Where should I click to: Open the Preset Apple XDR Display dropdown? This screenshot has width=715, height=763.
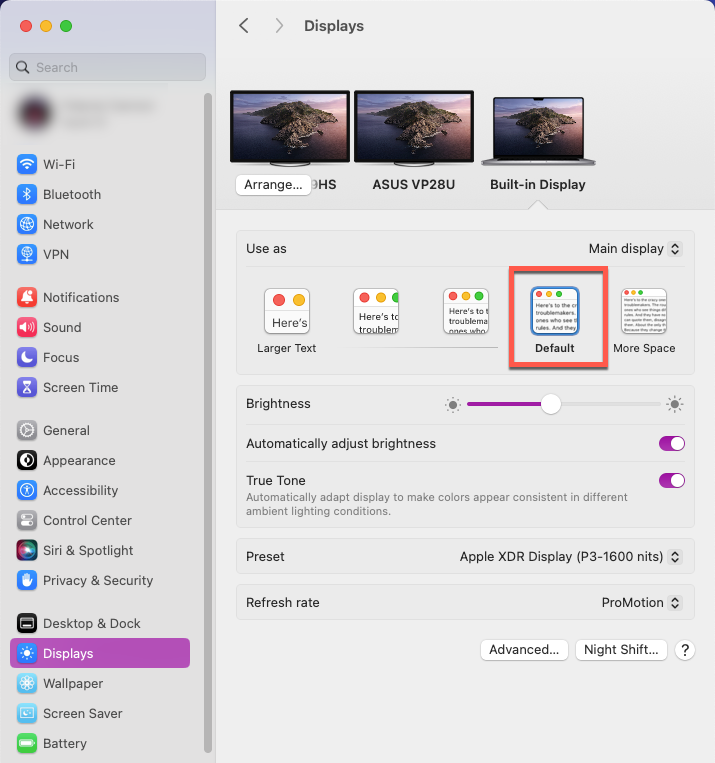pos(571,557)
